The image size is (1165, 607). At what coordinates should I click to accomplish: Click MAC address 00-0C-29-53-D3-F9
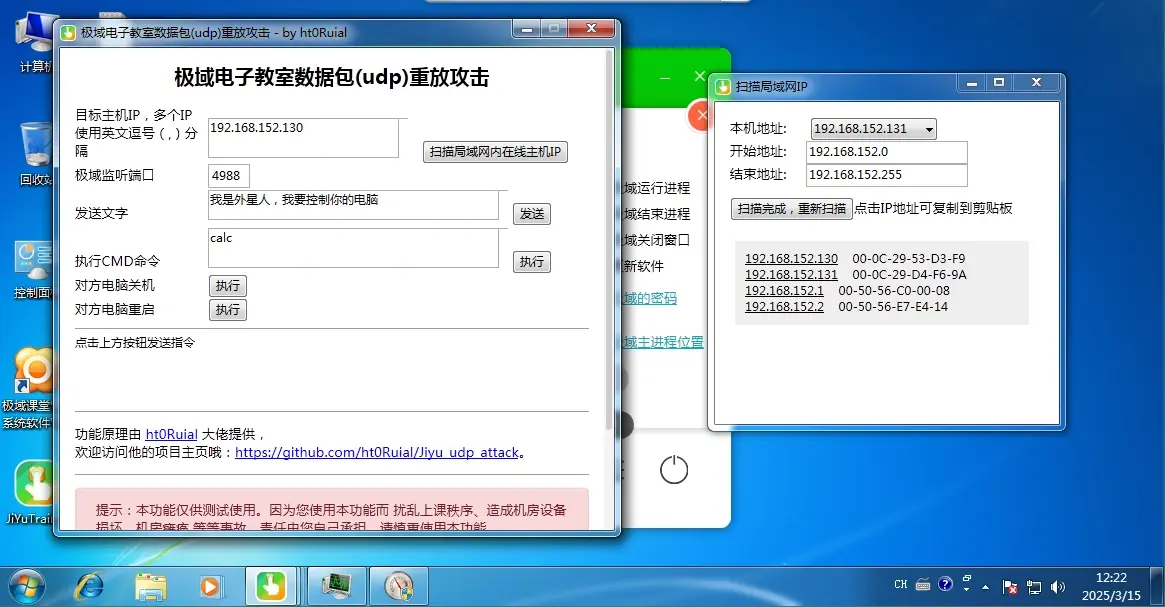[x=909, y=259]
